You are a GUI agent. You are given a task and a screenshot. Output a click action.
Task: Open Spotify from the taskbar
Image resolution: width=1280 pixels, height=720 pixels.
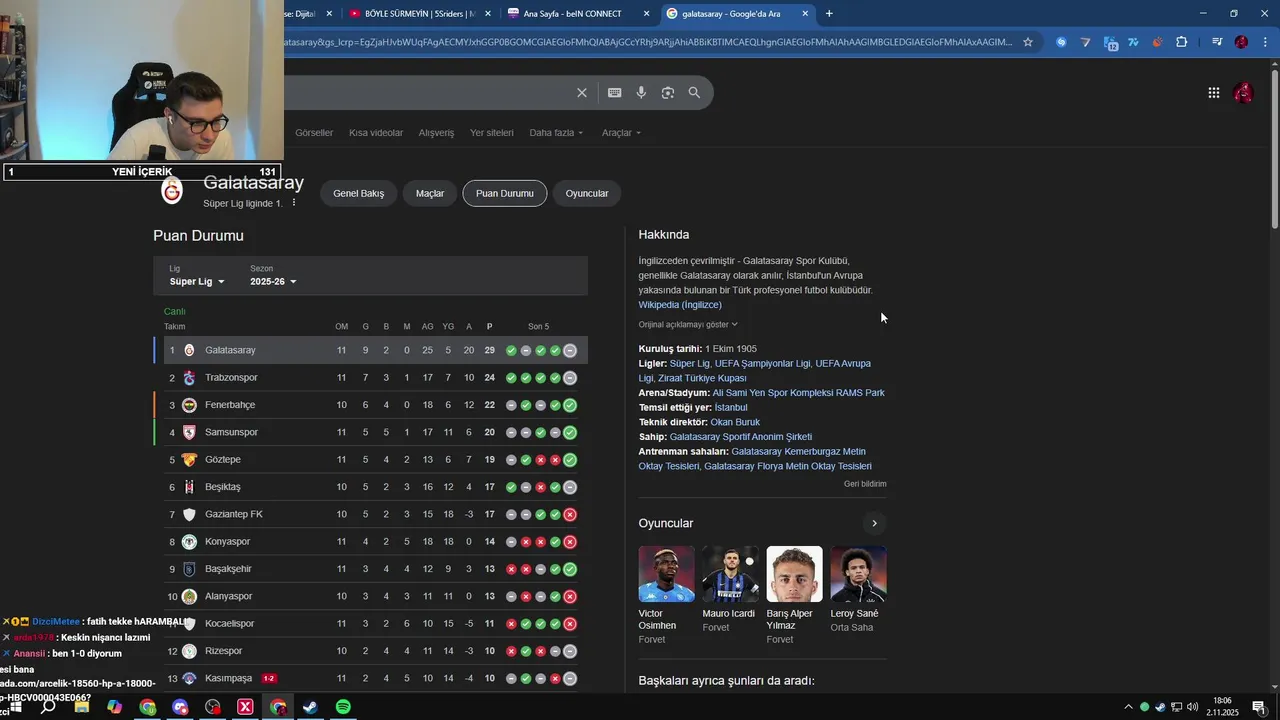343,707
